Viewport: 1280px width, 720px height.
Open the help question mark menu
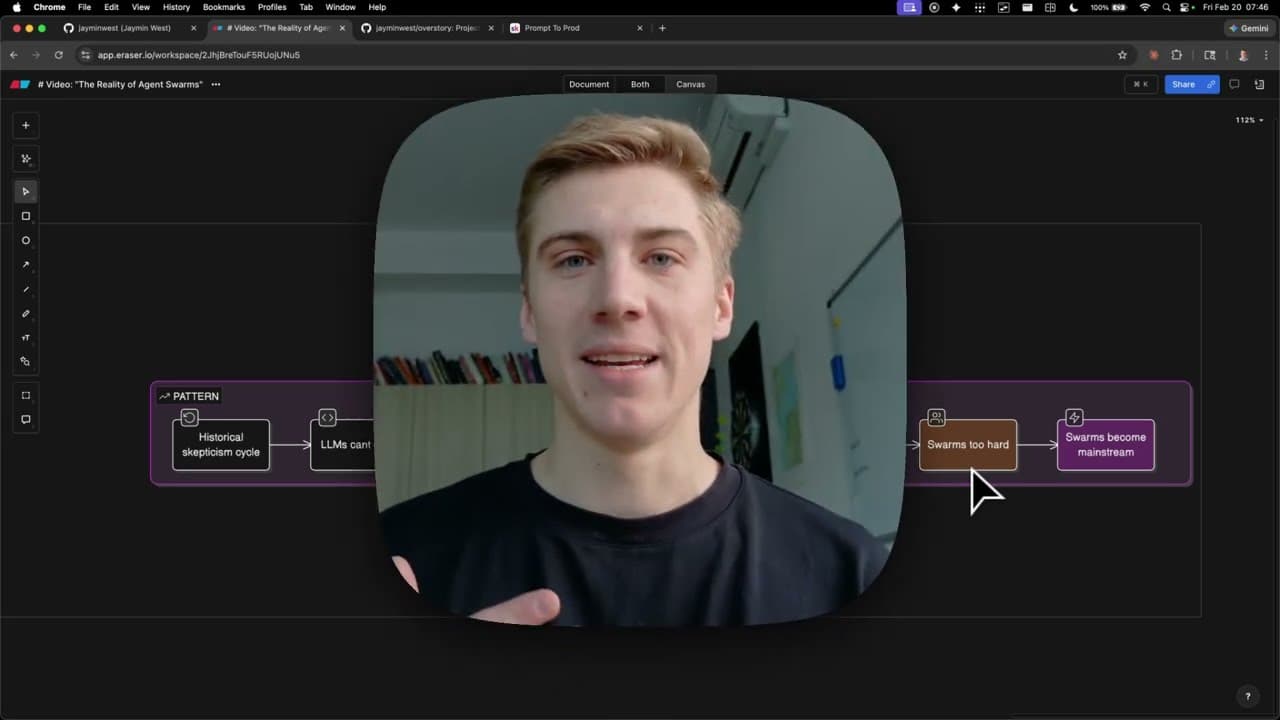coord(1247,696)
